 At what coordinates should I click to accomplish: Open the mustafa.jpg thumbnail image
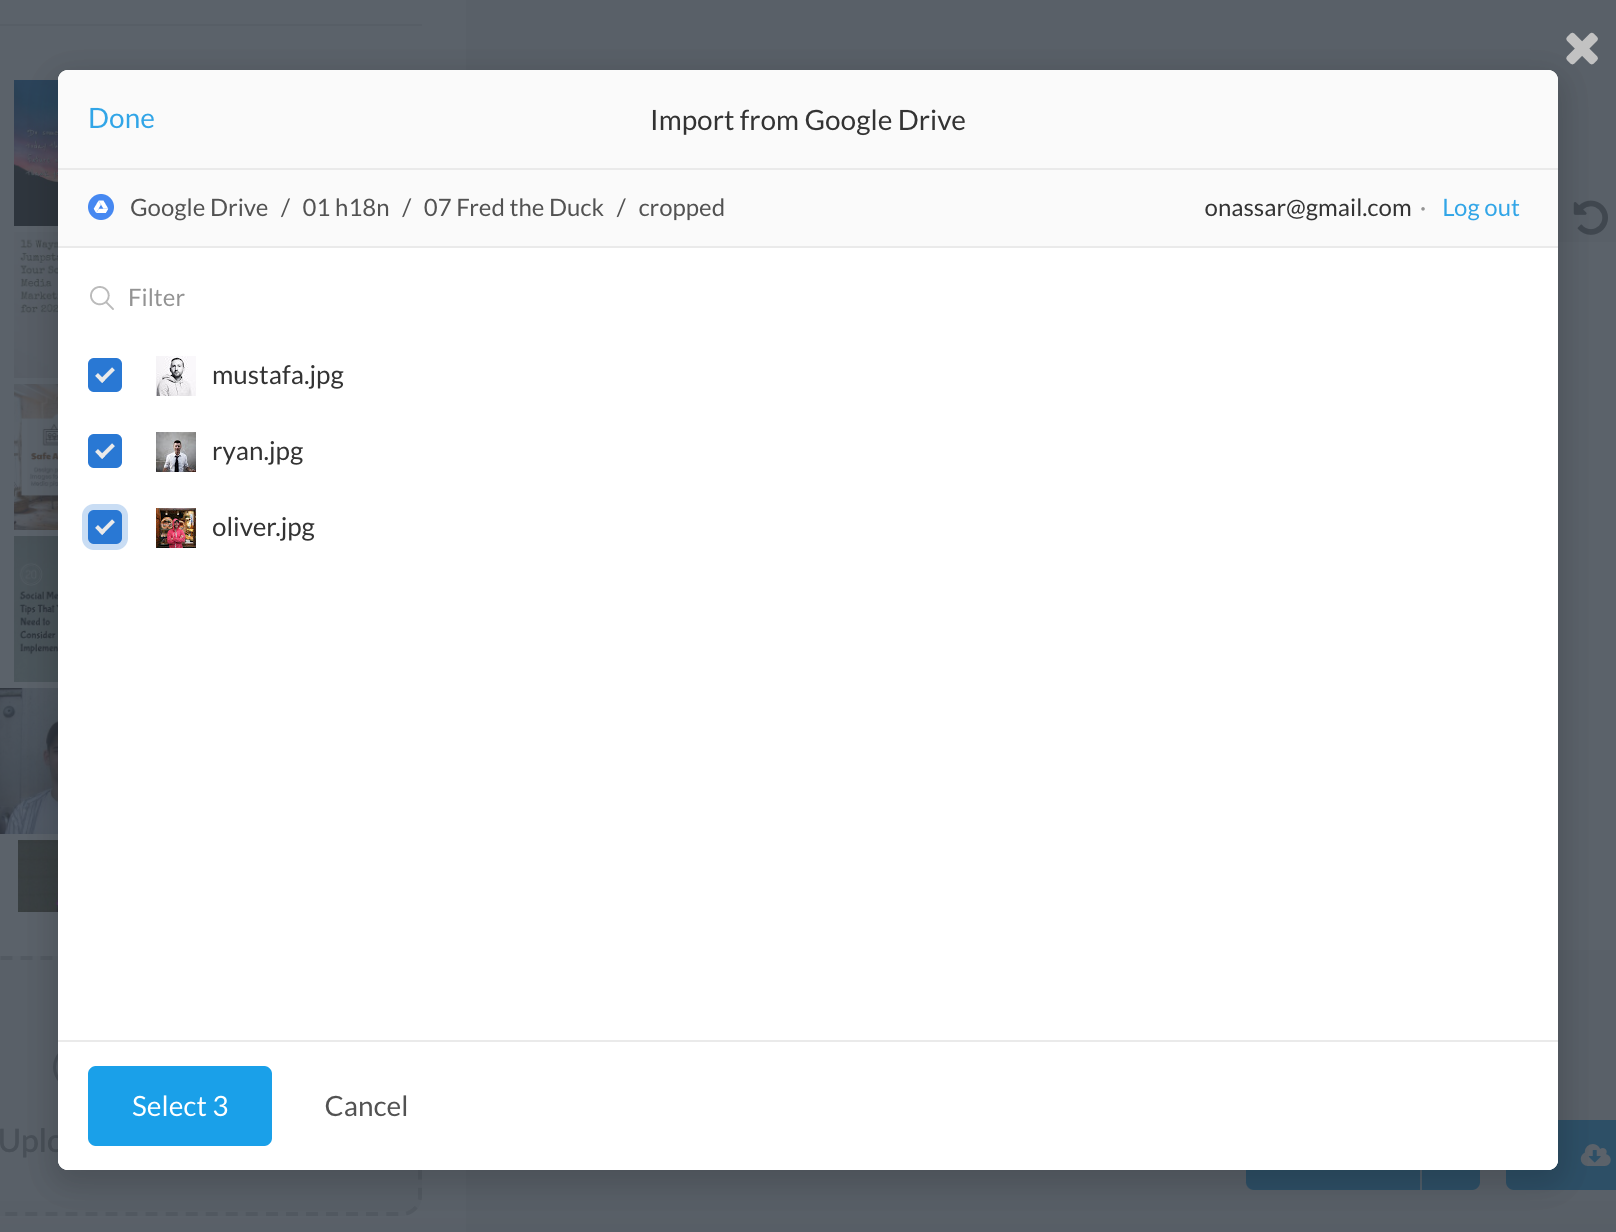(176, 375)
